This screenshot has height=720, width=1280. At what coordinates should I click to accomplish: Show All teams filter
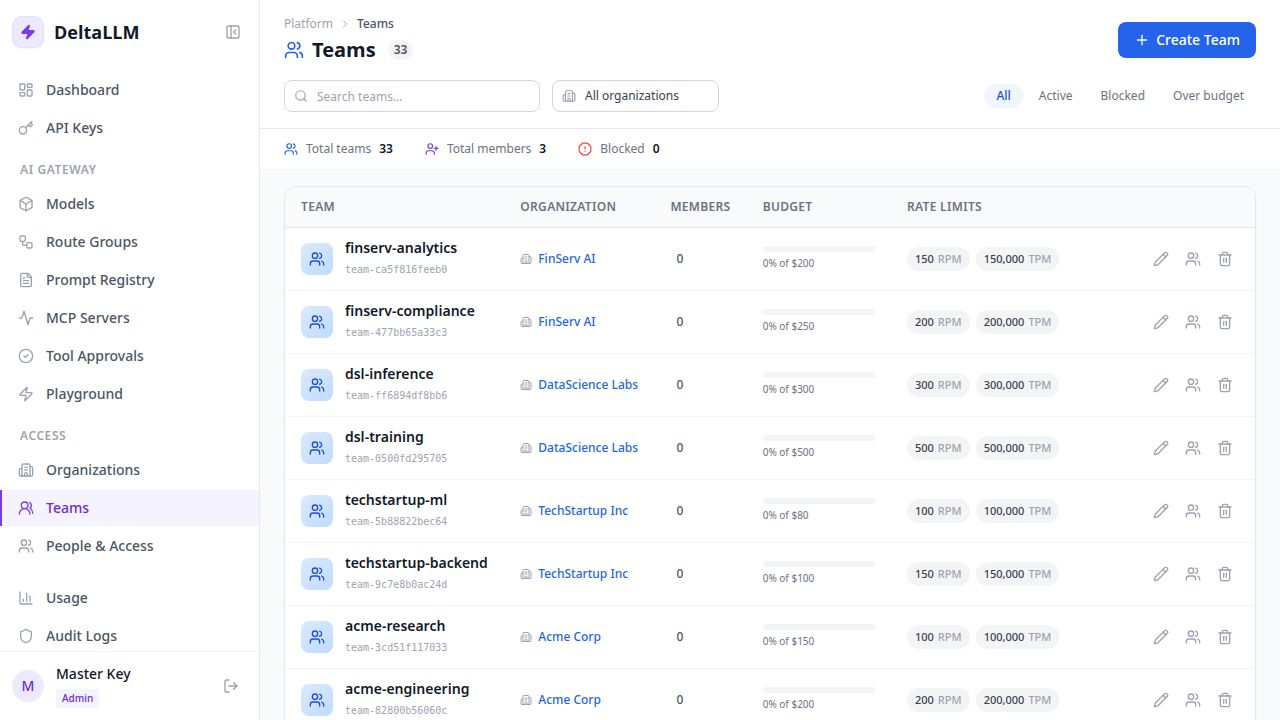click(x=1003, y=96)
